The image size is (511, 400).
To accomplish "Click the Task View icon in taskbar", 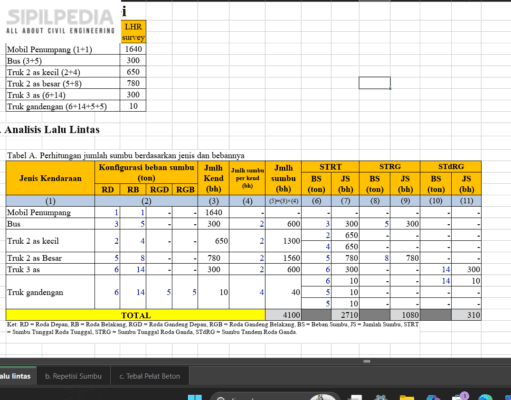I will [x=355, y=398].
